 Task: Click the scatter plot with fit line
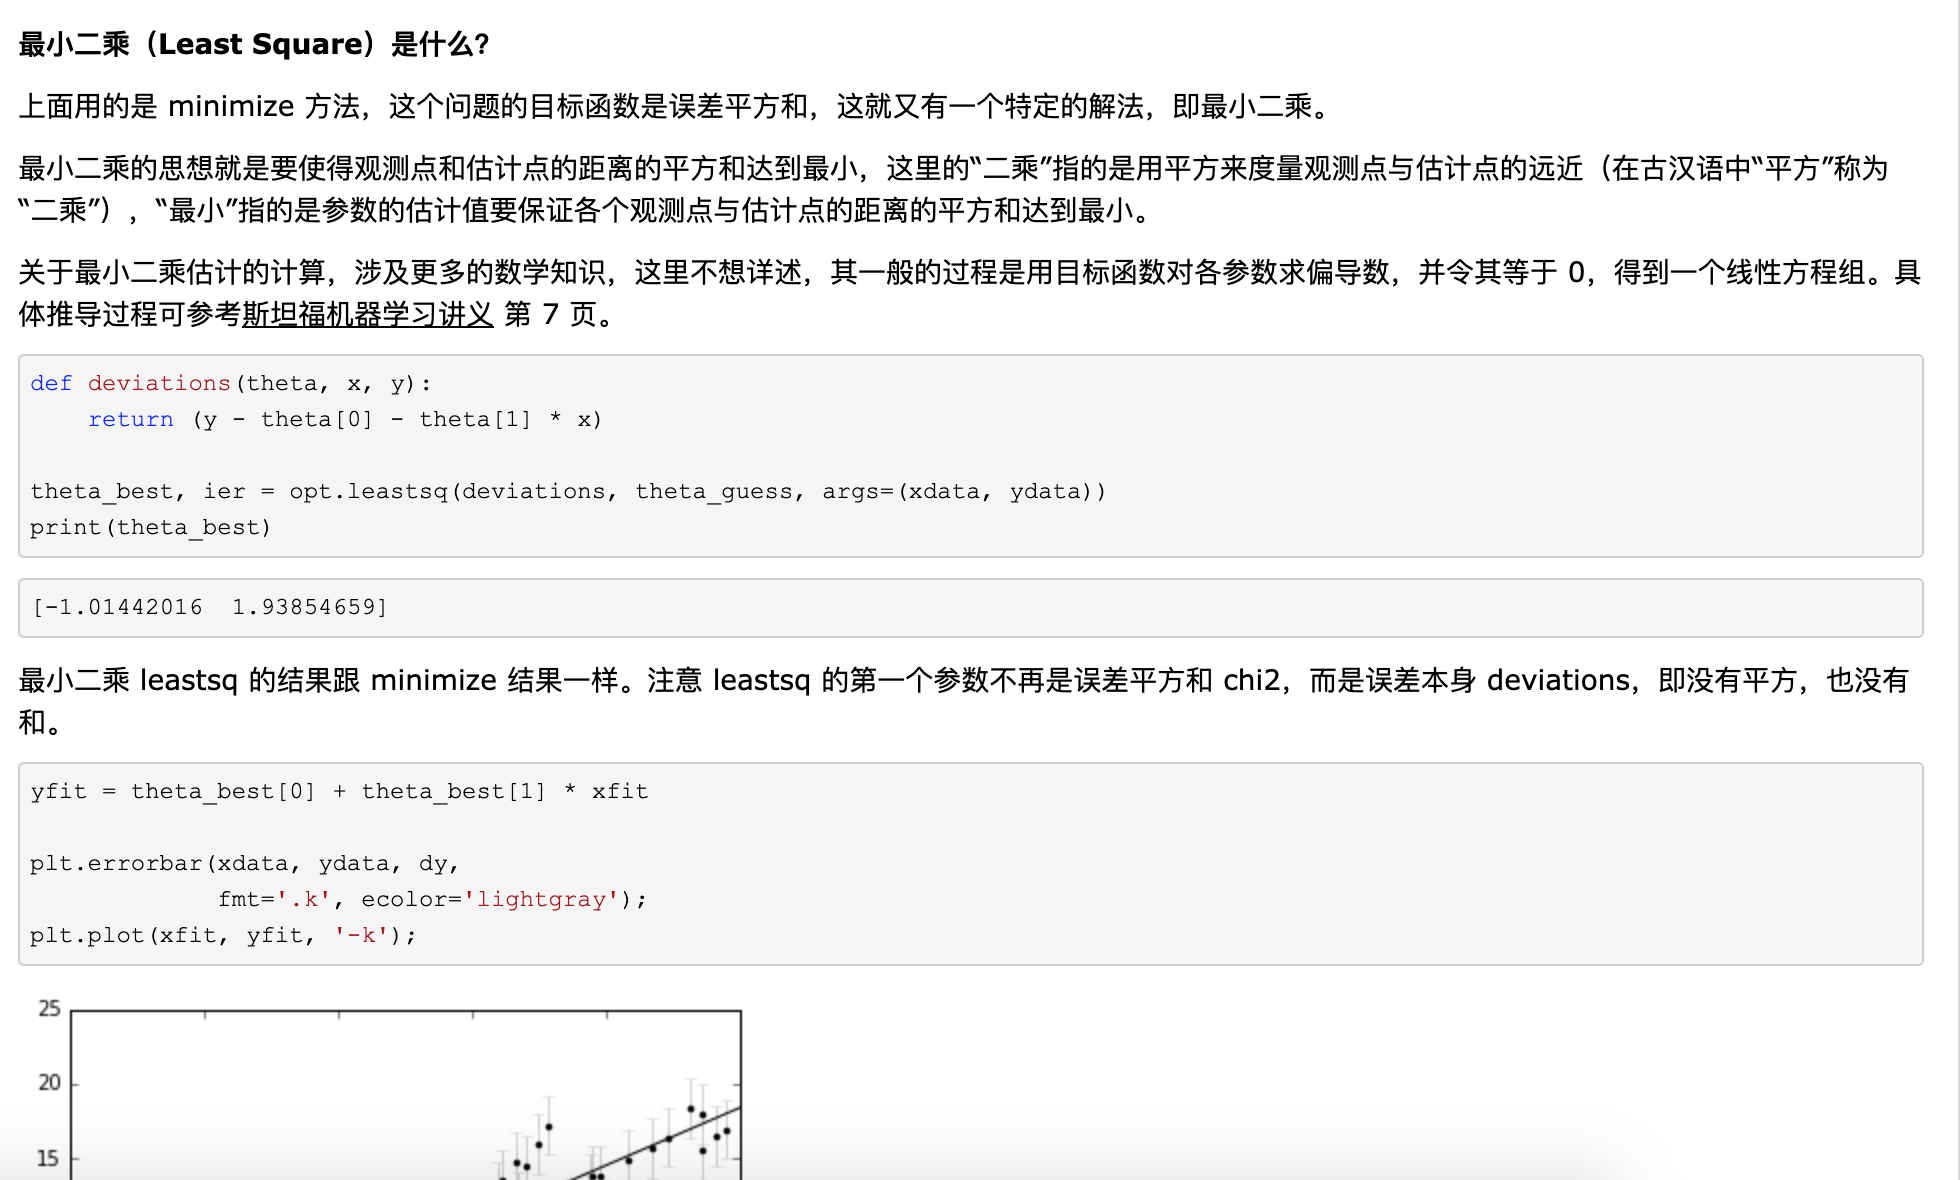(x=405, y=1095)
